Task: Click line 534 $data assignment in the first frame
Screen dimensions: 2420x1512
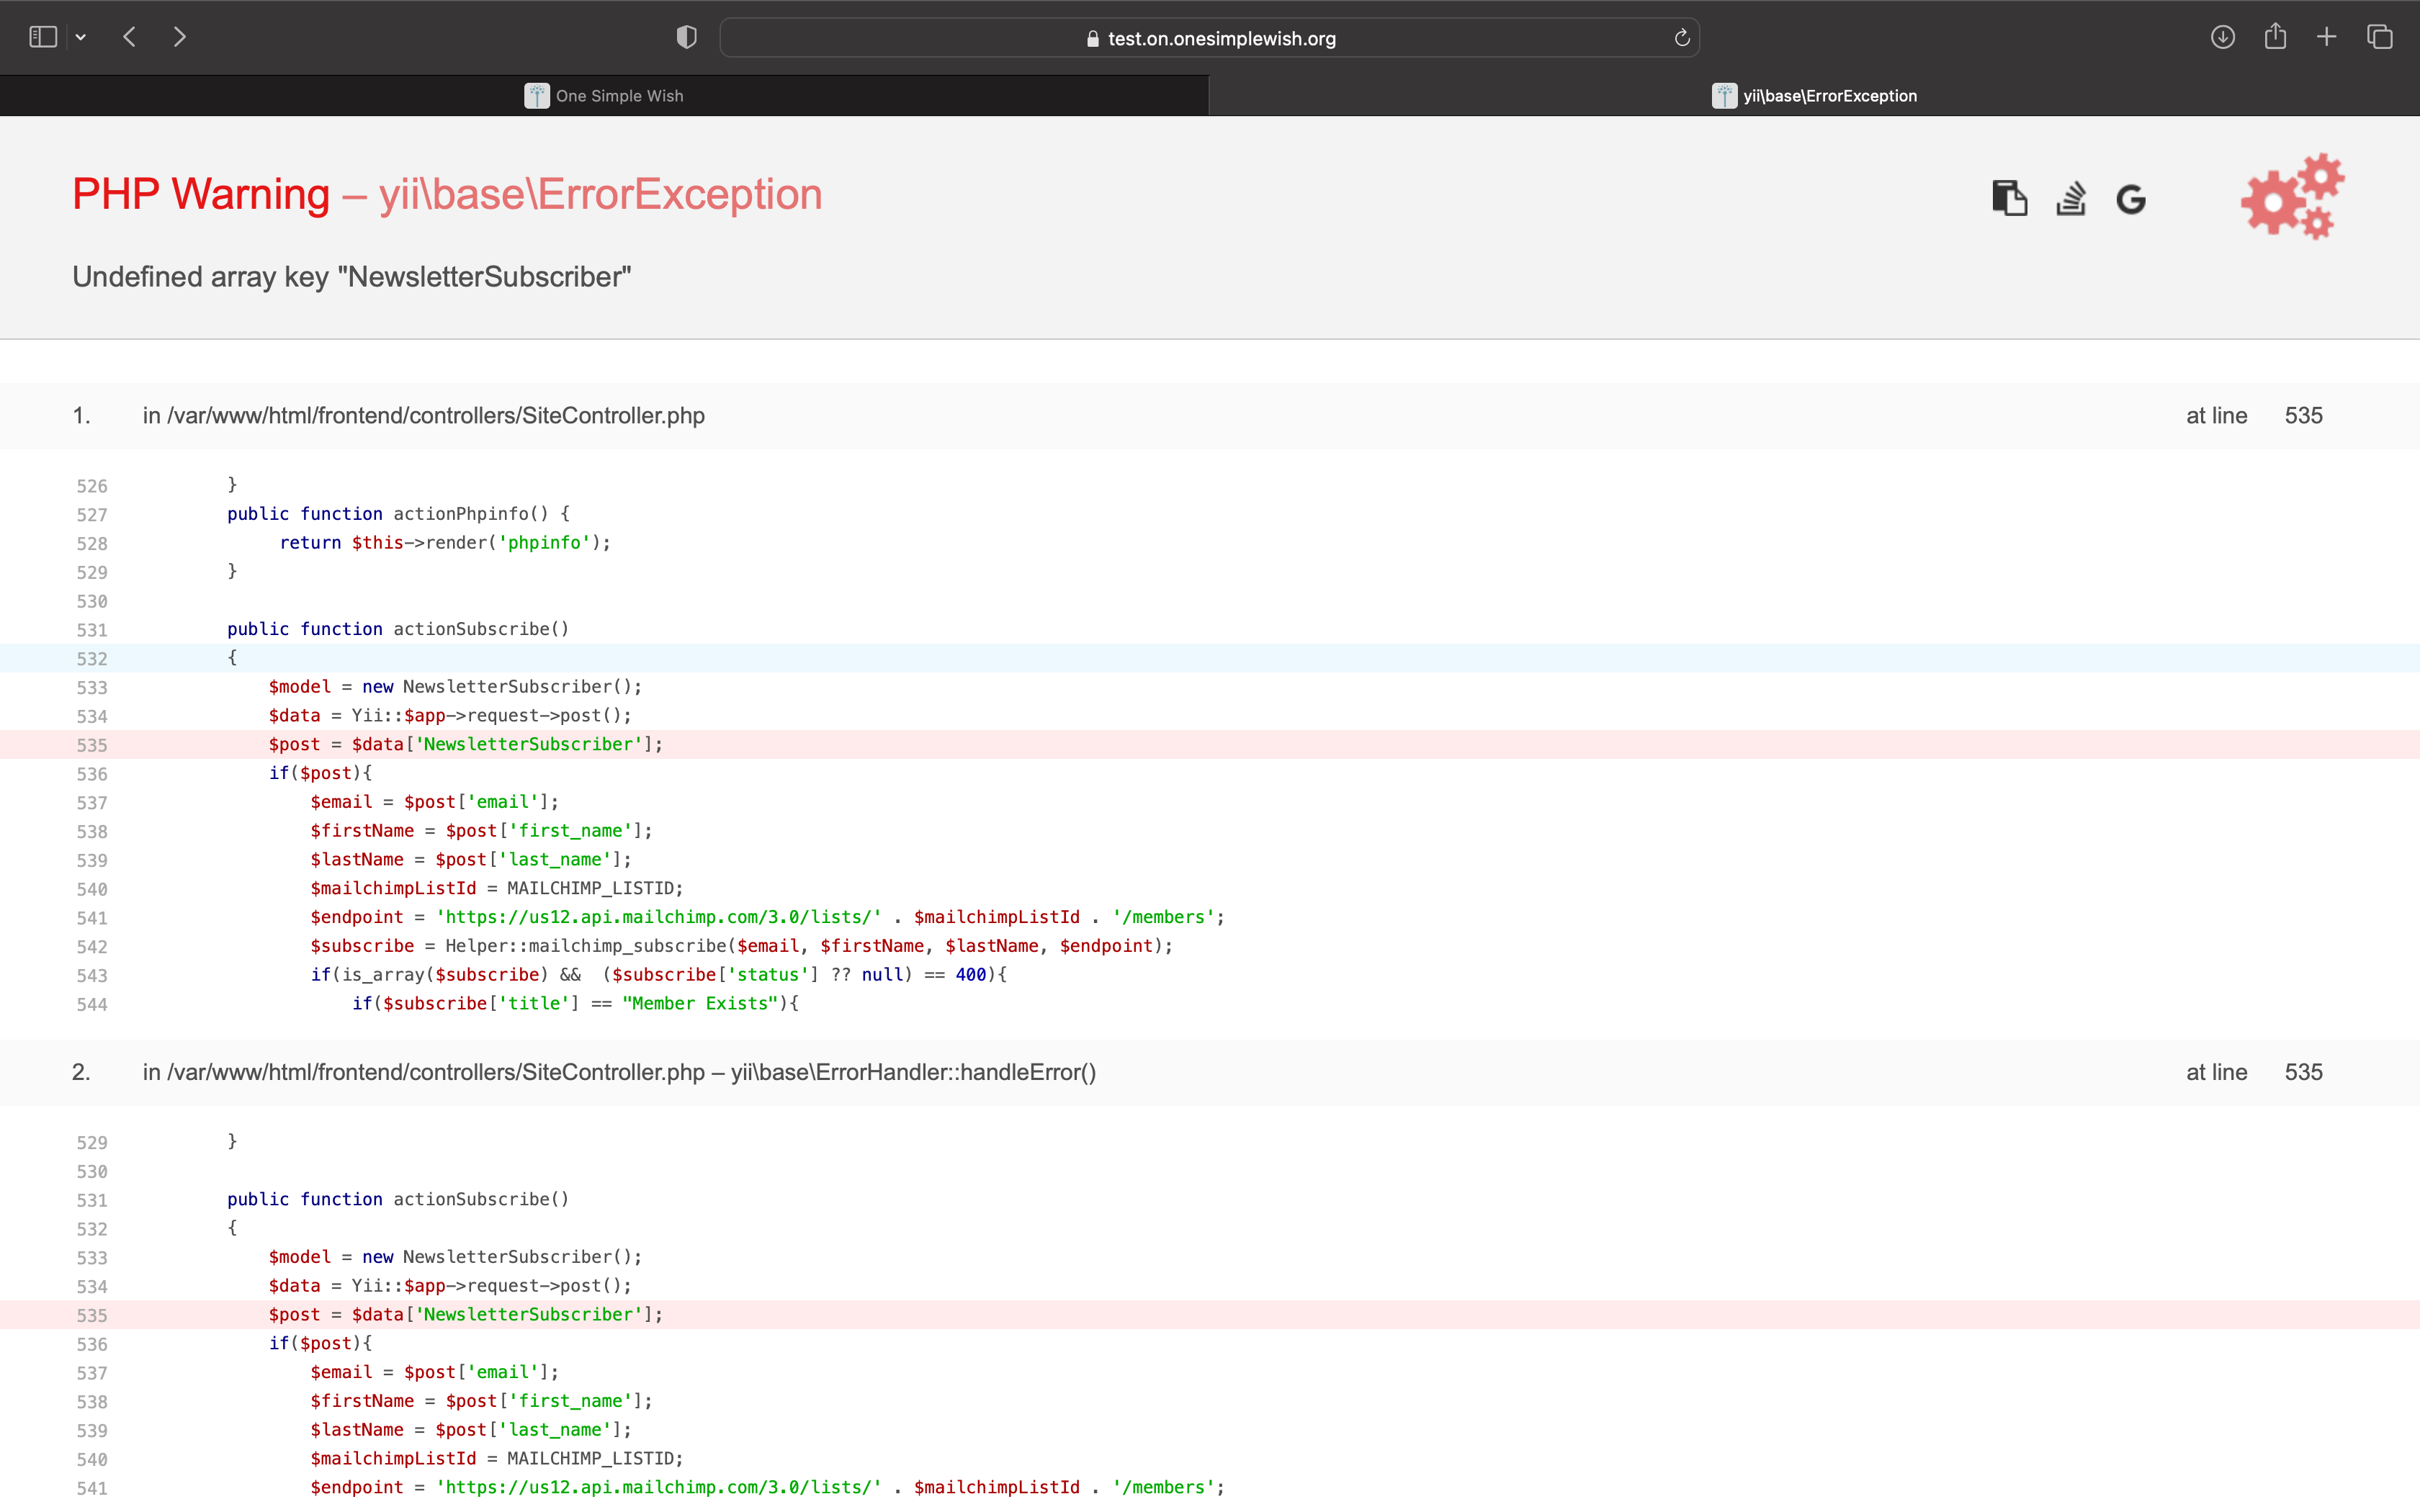Action: pyautogui.click(x=450, y=715)
